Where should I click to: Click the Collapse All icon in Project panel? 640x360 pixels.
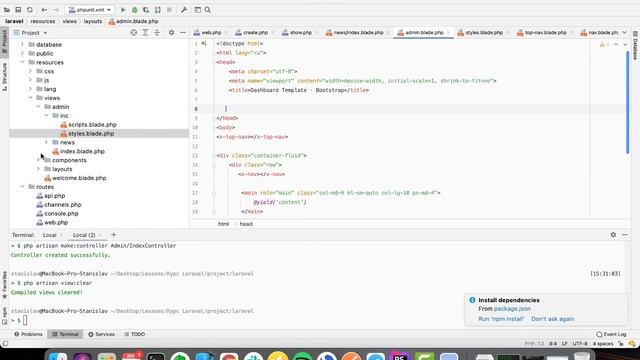point(157,33)
